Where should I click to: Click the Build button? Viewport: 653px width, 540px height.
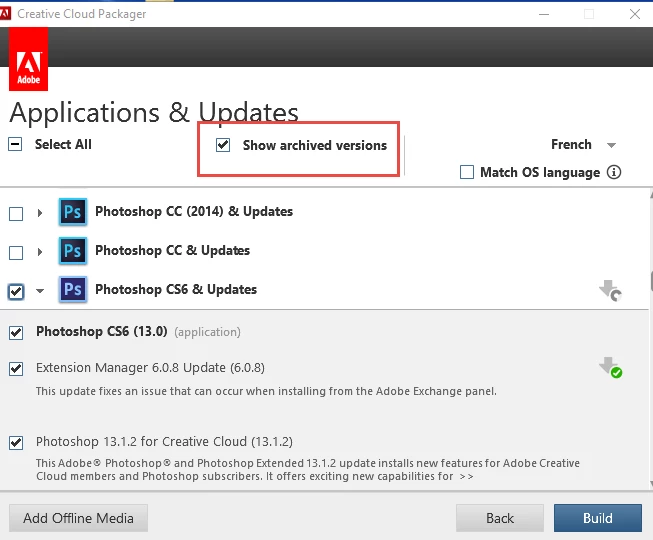tap(598, 518)
